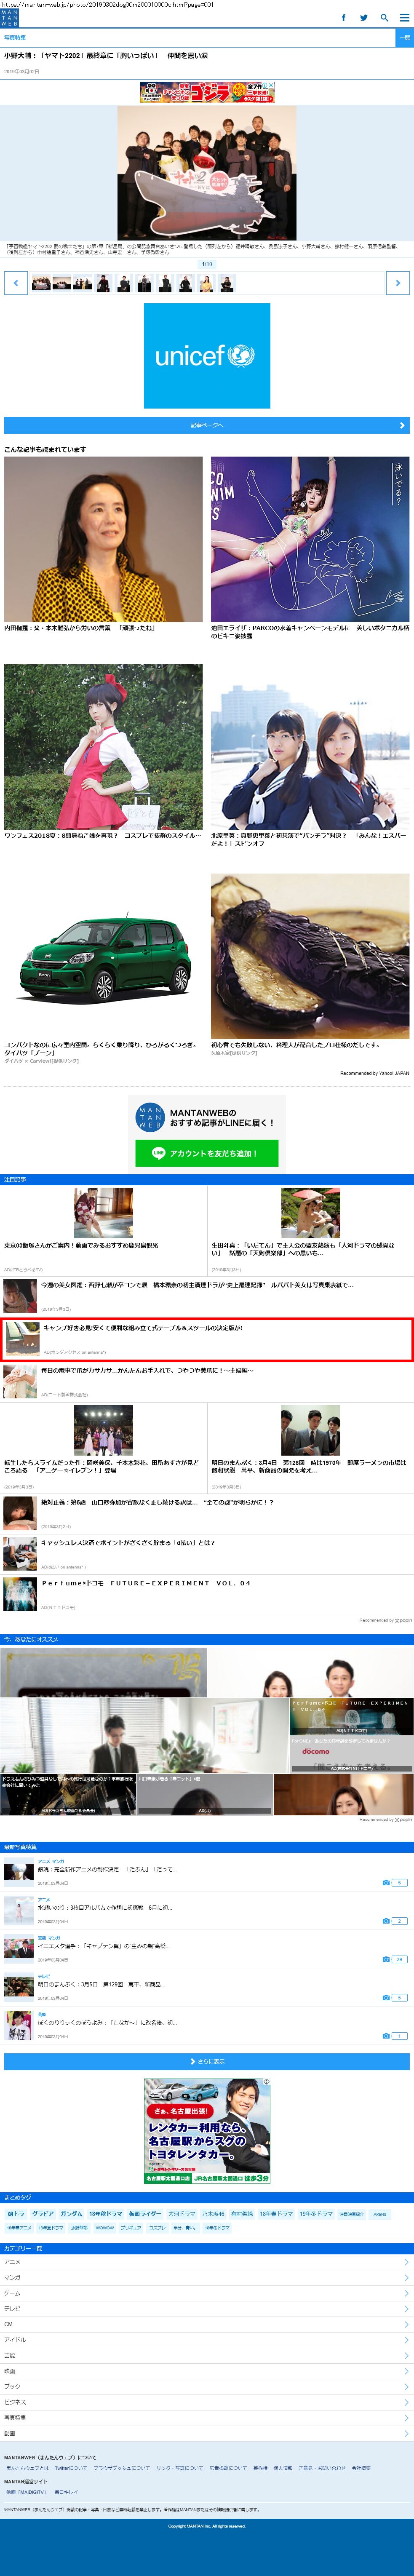Image resolution: width=414 pixels, height=2576 pixels.
Task: Expand the マンガ category row
Action: 207,2277
